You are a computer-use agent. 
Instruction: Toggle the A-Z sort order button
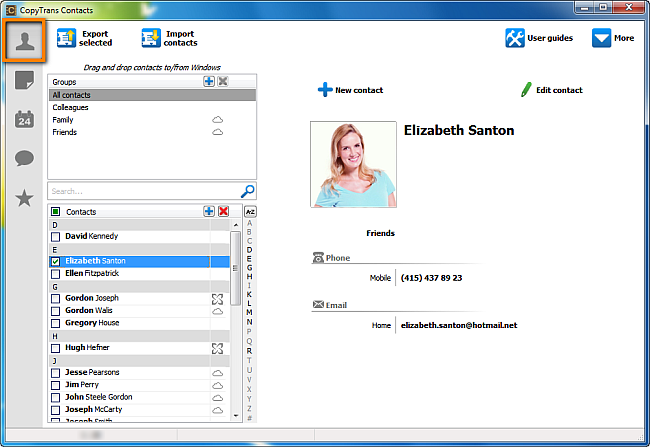click(x=250, y=212)
